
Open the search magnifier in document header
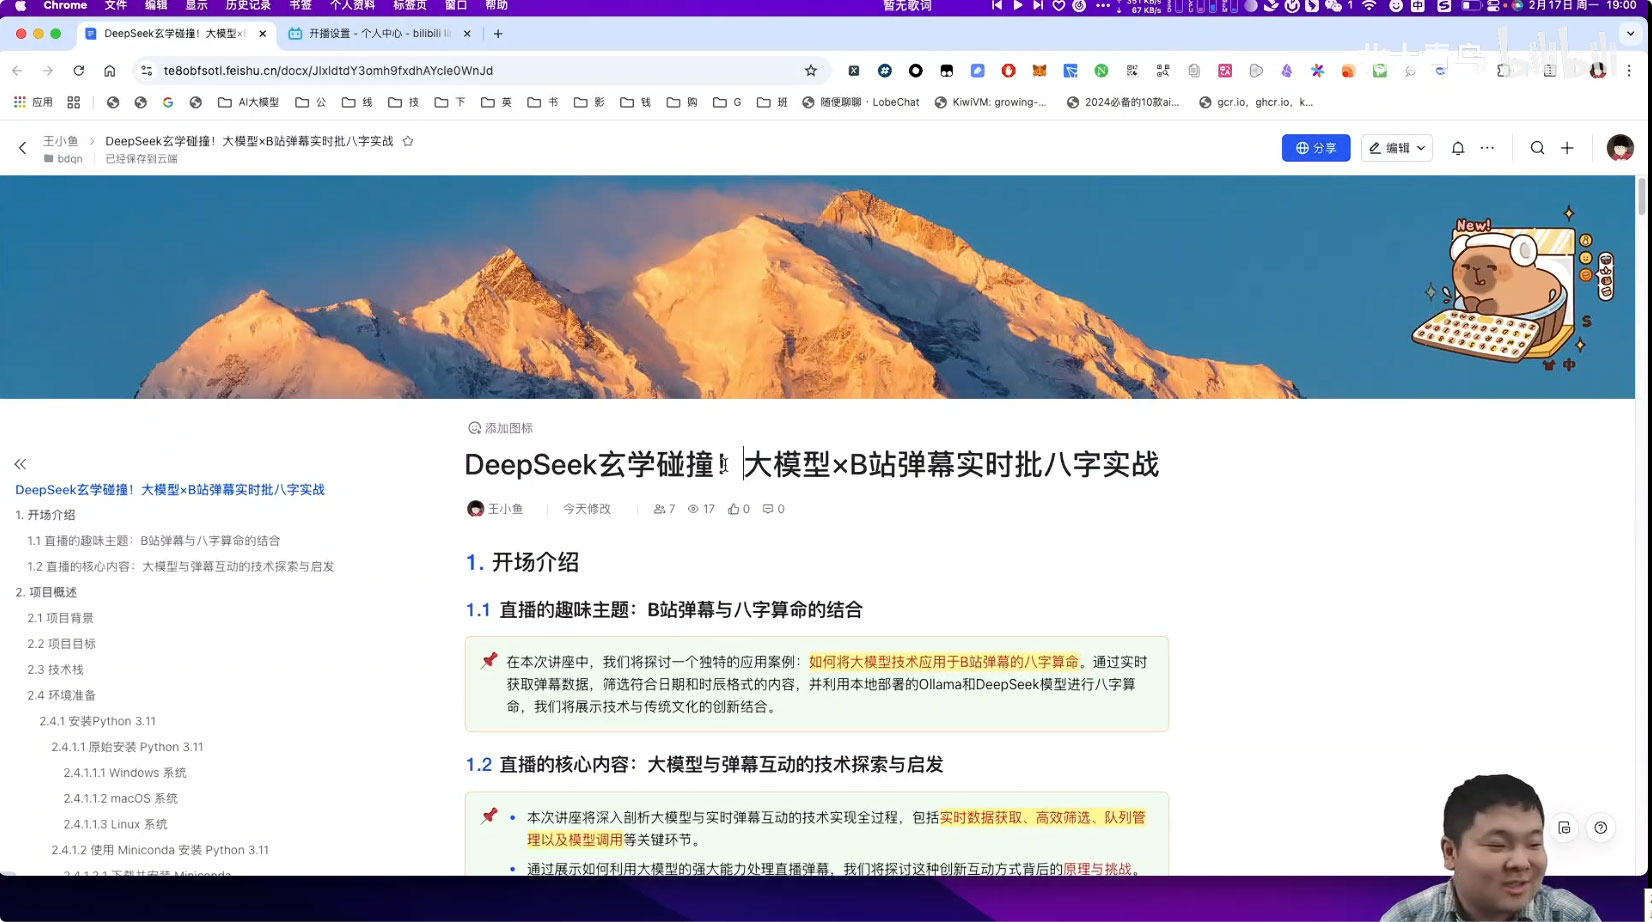pos(1537,148)
